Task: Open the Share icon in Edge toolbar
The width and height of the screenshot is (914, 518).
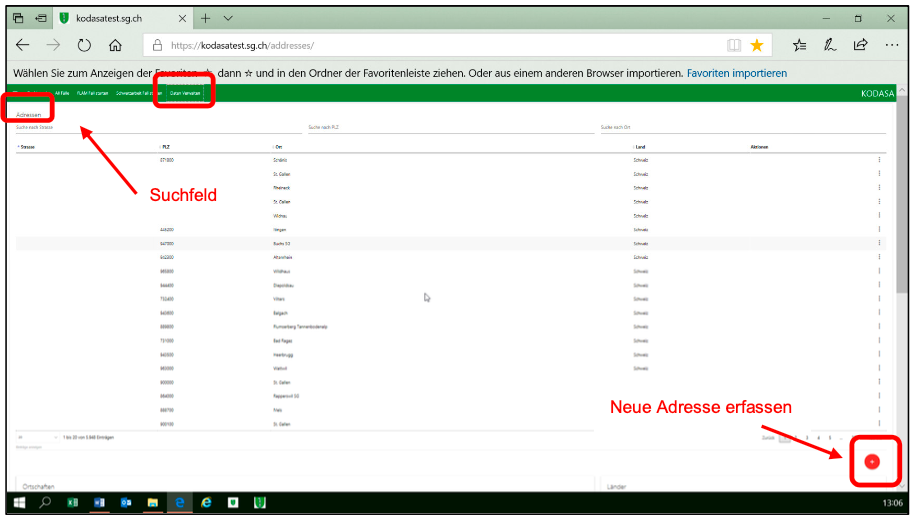Action: (x=860, y=45)
